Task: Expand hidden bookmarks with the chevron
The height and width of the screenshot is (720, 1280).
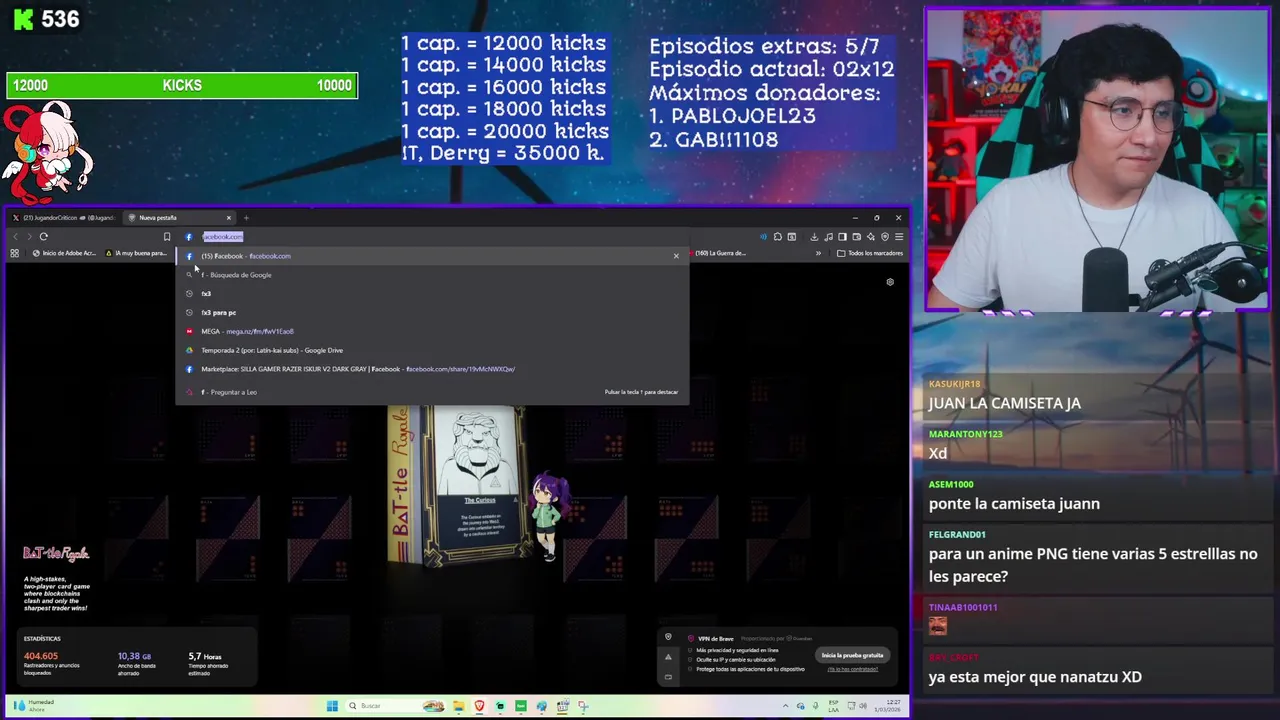Action: (818, 253)
